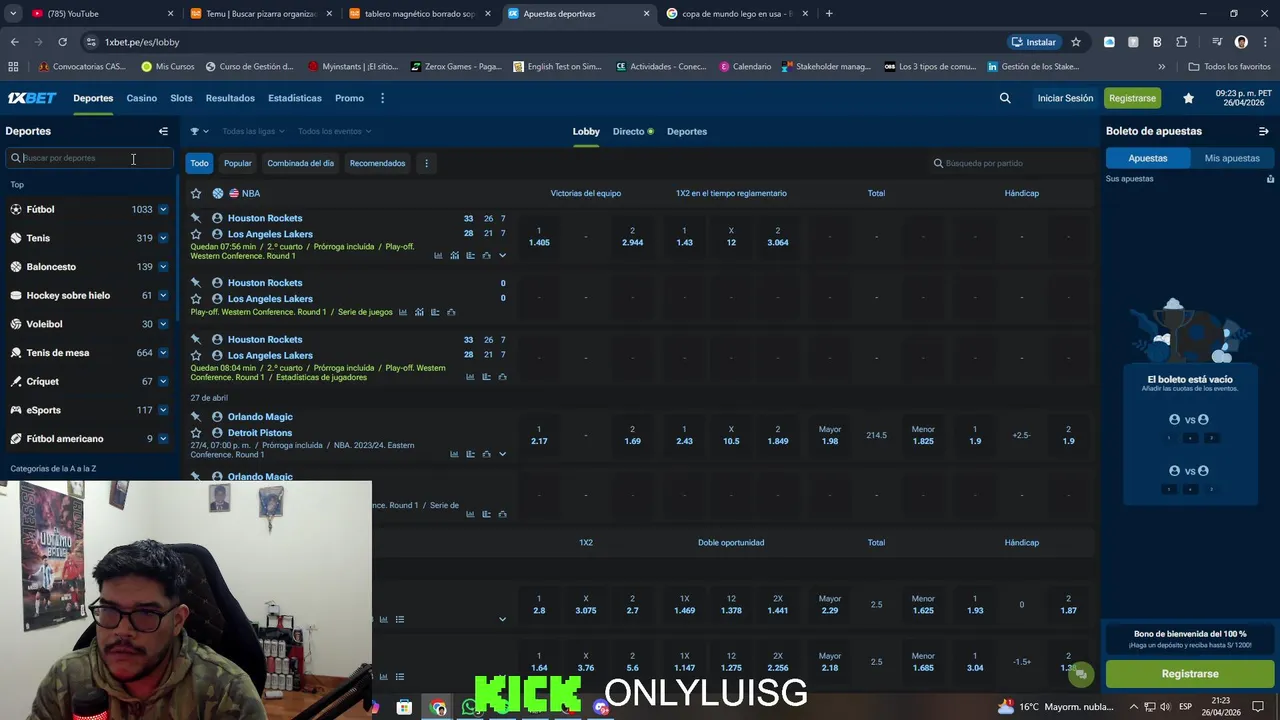Image resolution: width=1280 pixels, height=720 pixels.
Task: Select the 1.405 odds for Houston Rockets
Action: [x=539, y=237]
